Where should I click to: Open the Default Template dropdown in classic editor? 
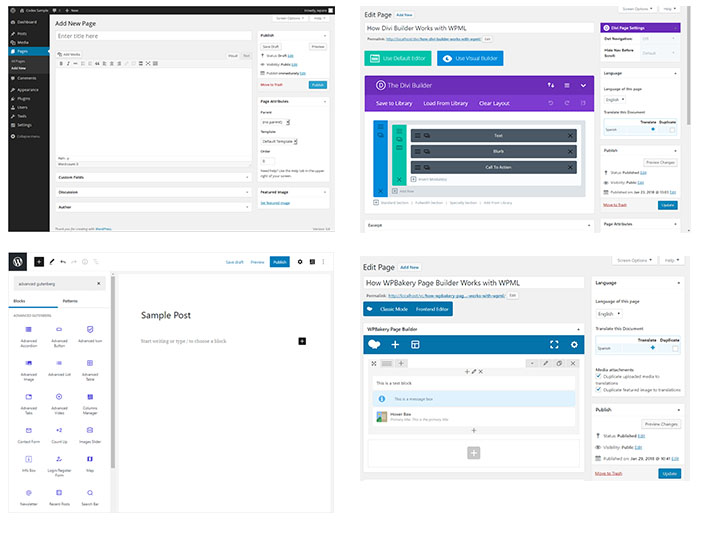coord(279,141)
